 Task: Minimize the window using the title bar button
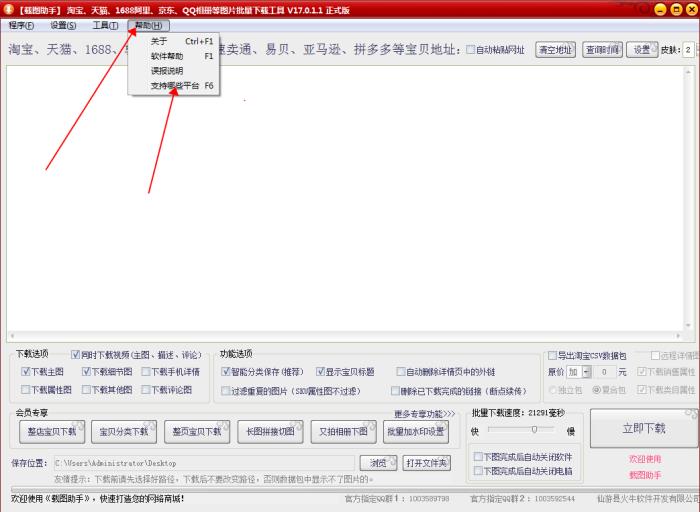coord(659,9)
